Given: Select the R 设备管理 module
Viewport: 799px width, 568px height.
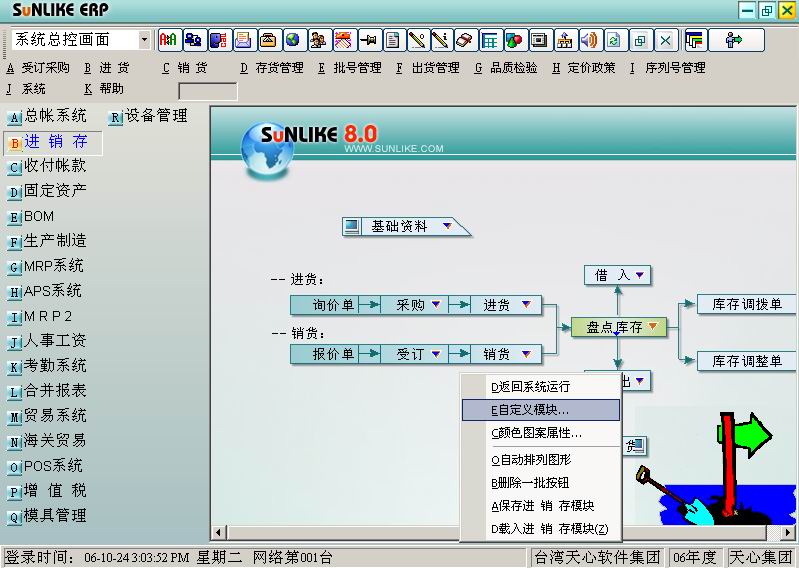Looking at the screenshot, I should tap(148, 116).
